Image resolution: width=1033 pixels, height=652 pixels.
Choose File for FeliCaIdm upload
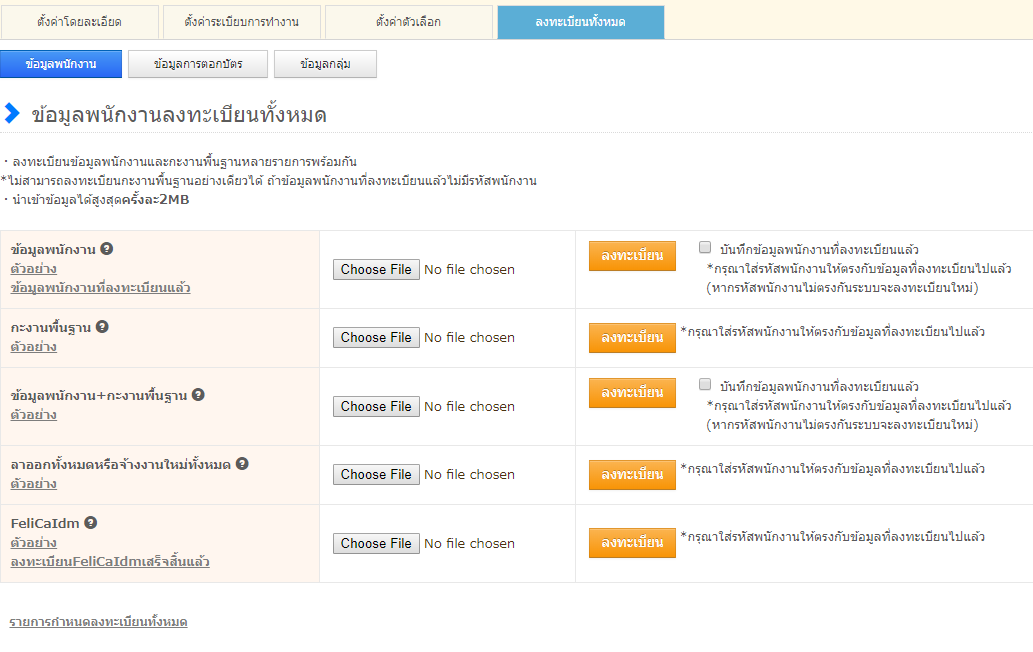tap(376, 543)
